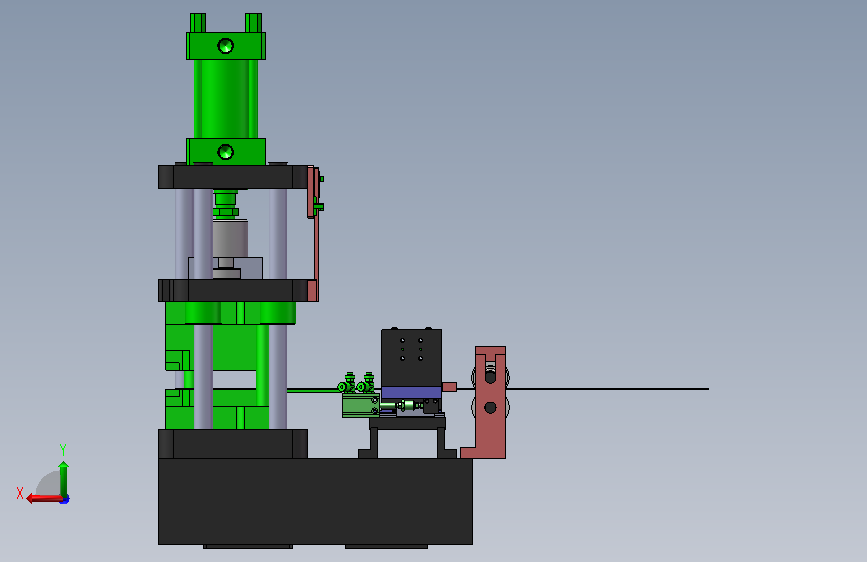Select the large black machine base block
867x562 pixels.
[x=315, y=501]
